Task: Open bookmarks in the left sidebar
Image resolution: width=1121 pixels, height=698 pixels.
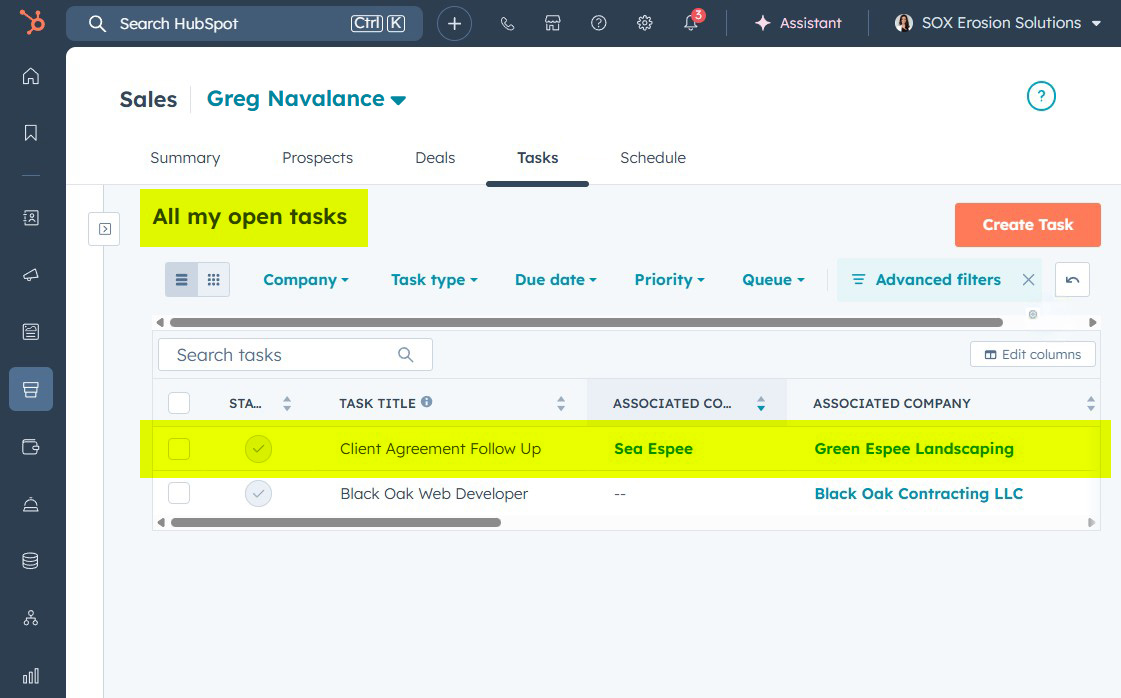Action: pyautogui.click(x=31, y=132)
